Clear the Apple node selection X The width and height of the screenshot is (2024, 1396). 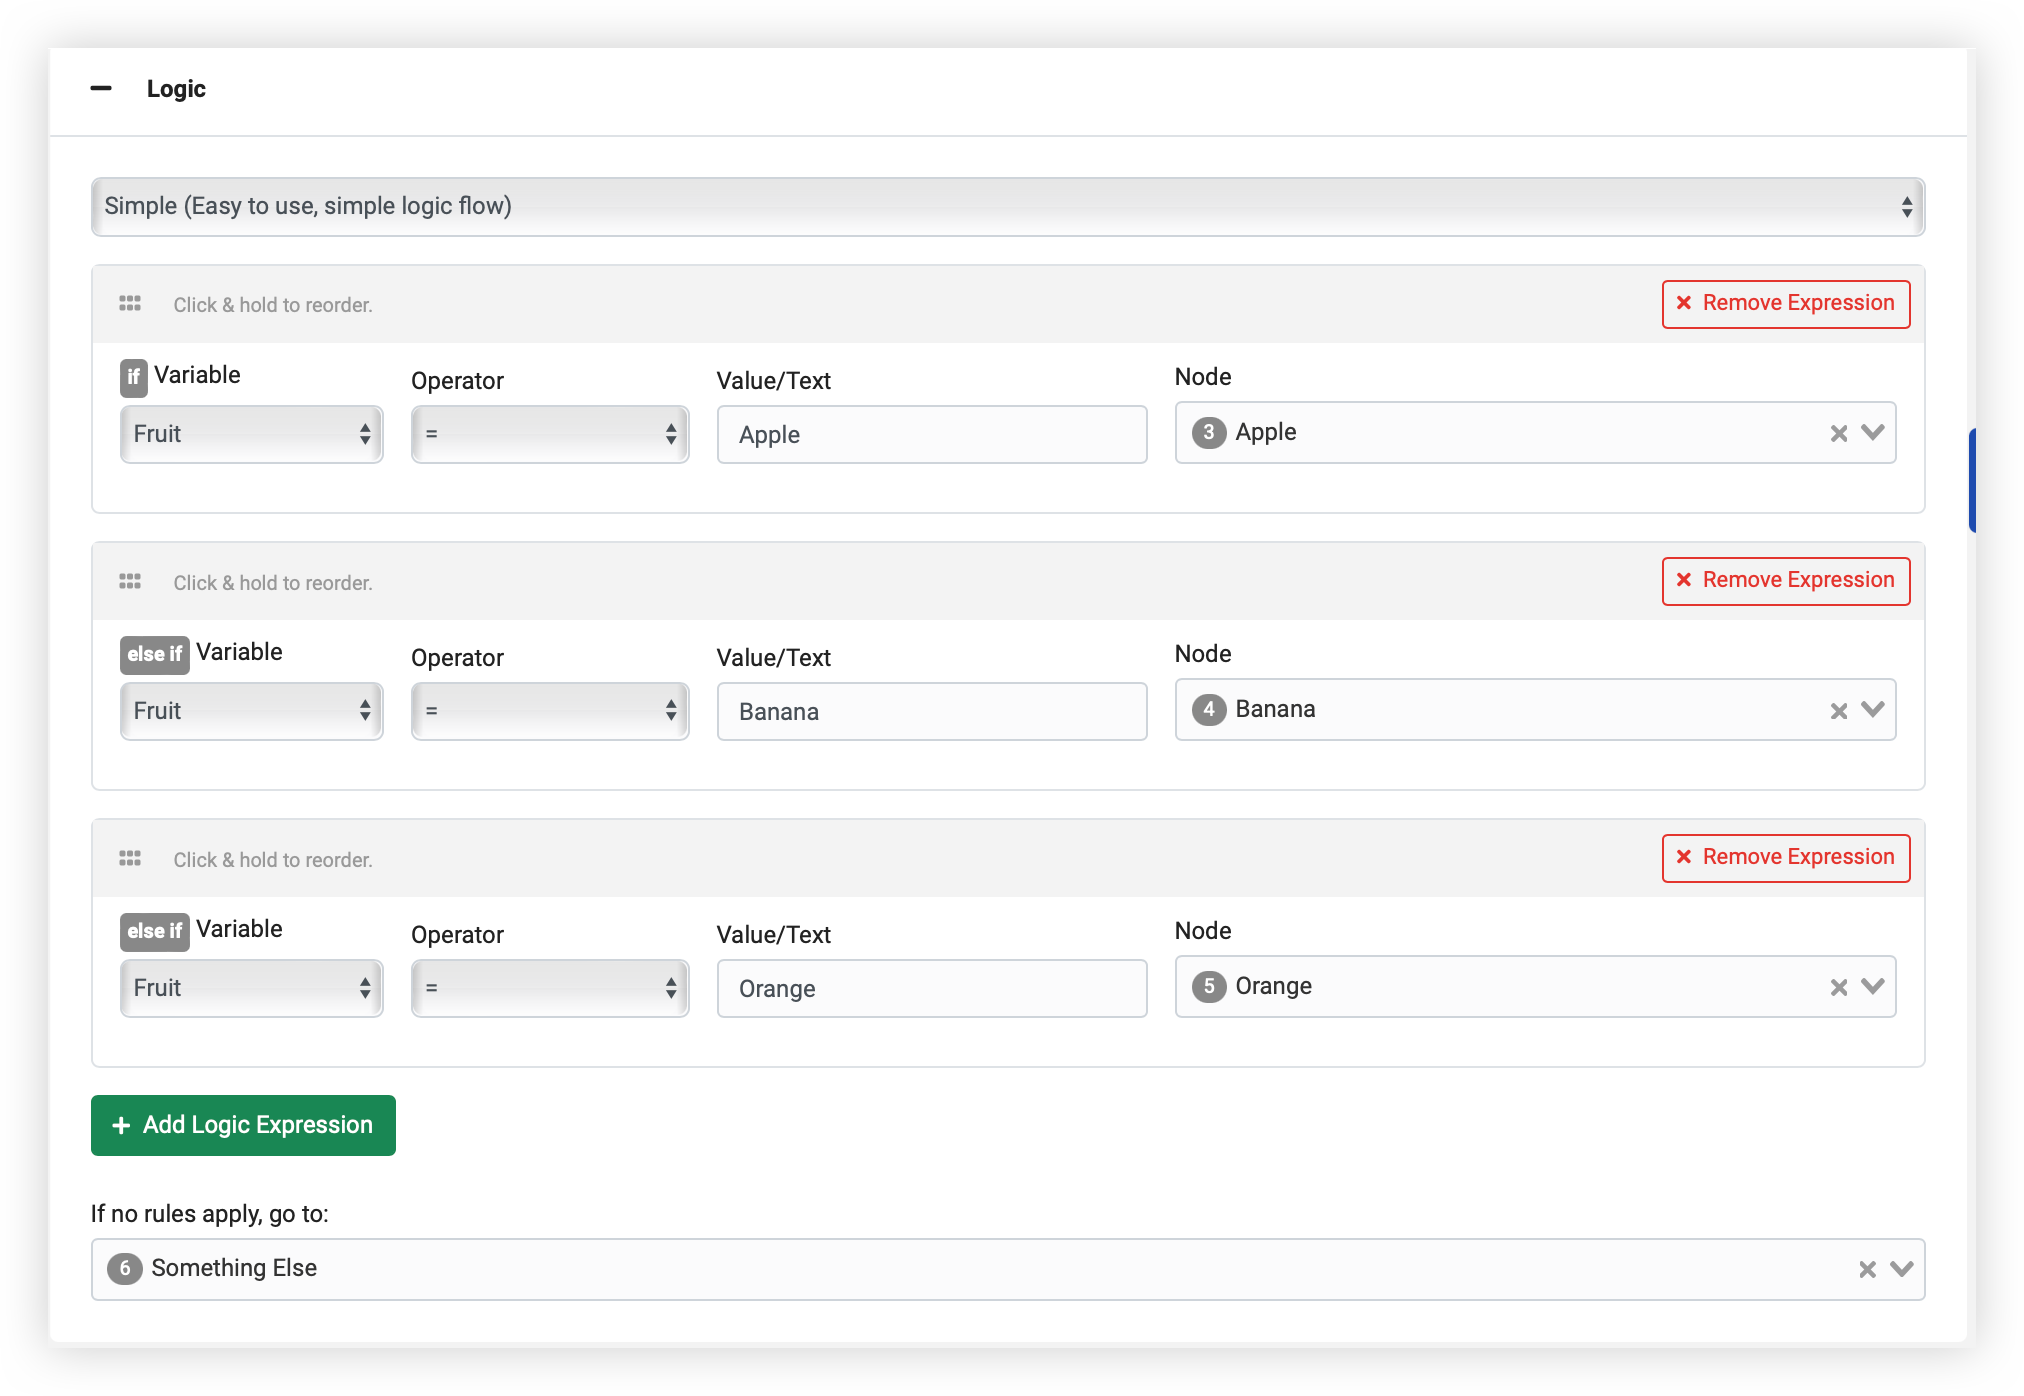pyautogui.click(x=1838, y=434)
